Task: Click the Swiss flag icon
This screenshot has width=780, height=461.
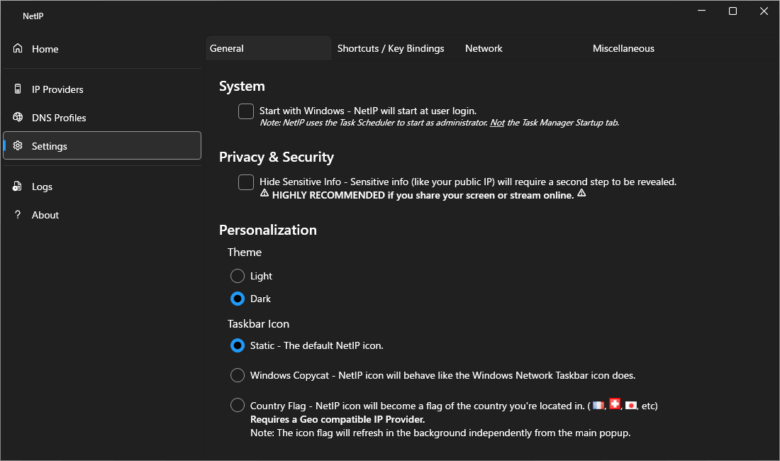Action: [615, 404]
